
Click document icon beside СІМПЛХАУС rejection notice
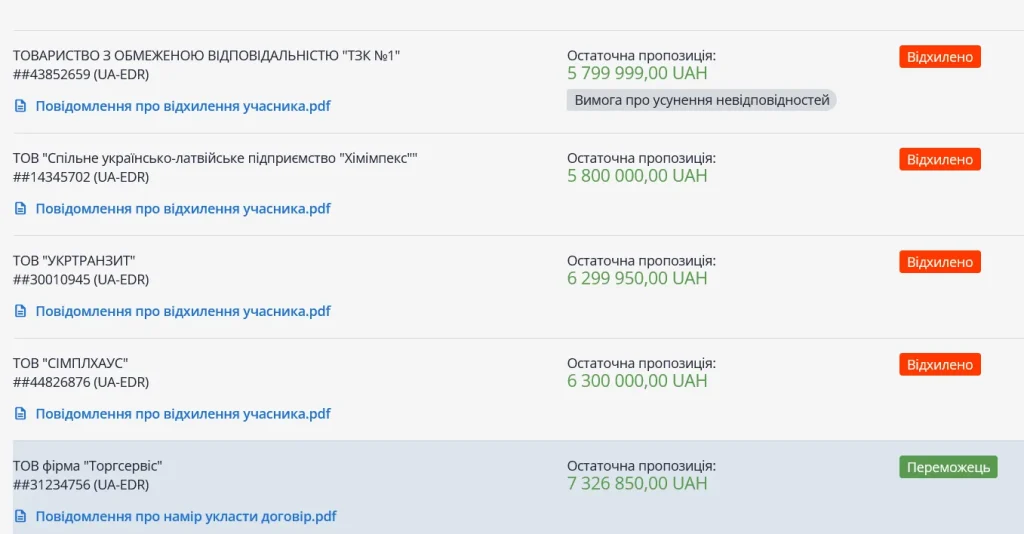(x=20, y=414)
